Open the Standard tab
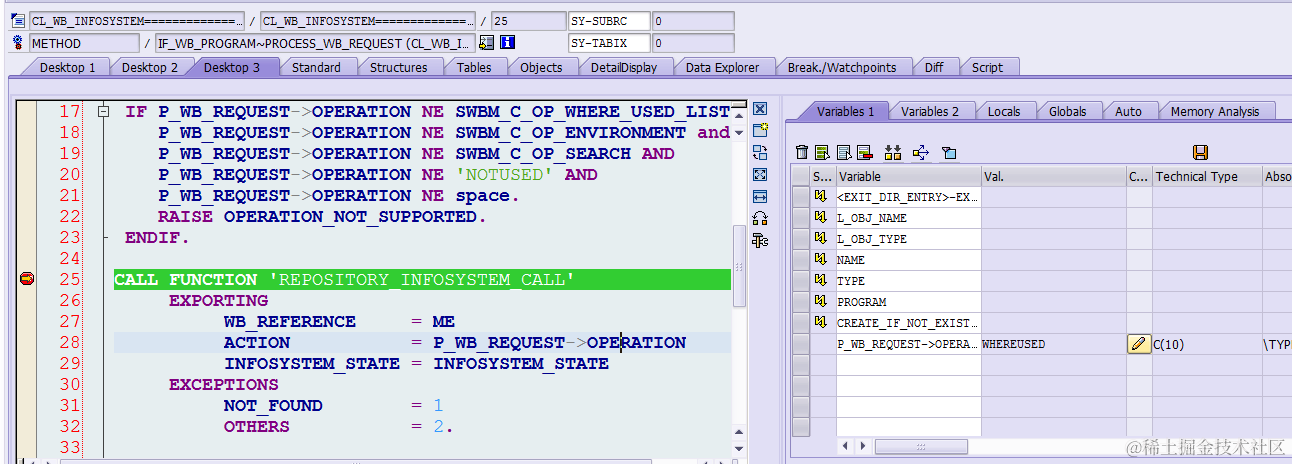1292x464 pixels. tap(316, 67)
